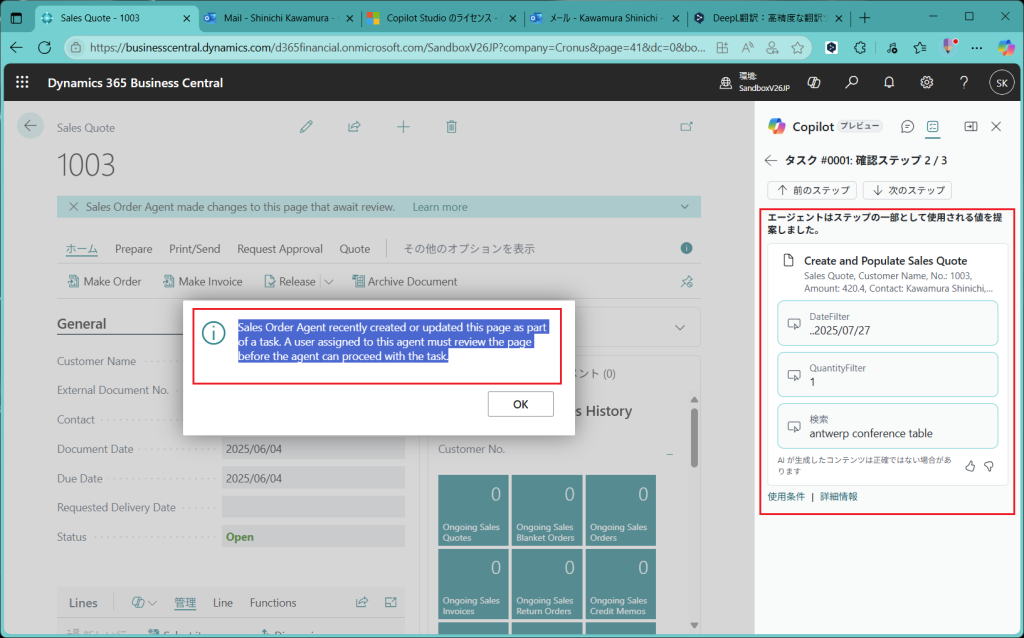
Task: Add this page to browser favorites
Action: coord(797,47)
